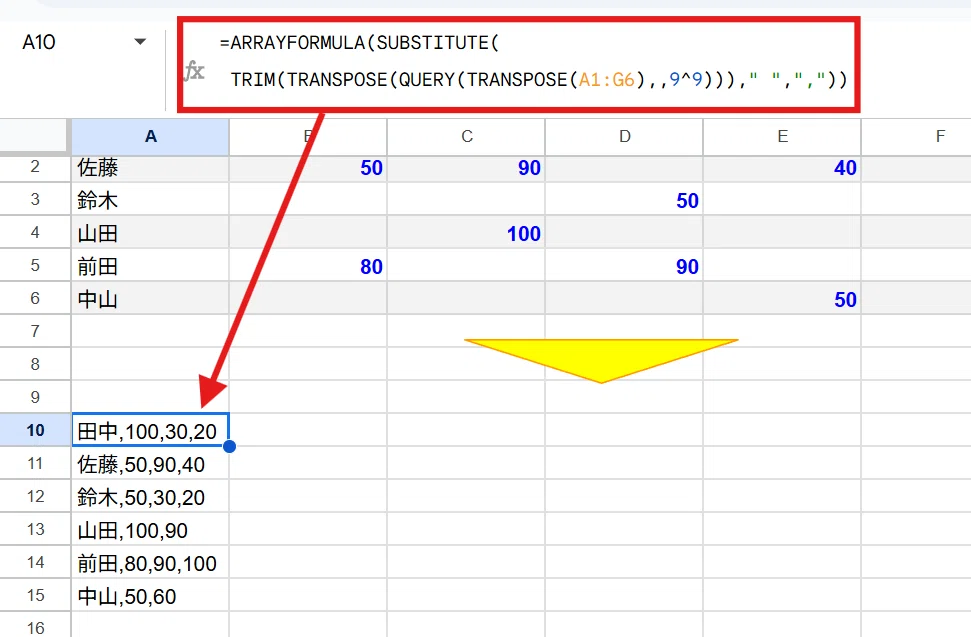Click the blue fill handle on cell A10
The image size is (971, 637).
tap(229, 446)
